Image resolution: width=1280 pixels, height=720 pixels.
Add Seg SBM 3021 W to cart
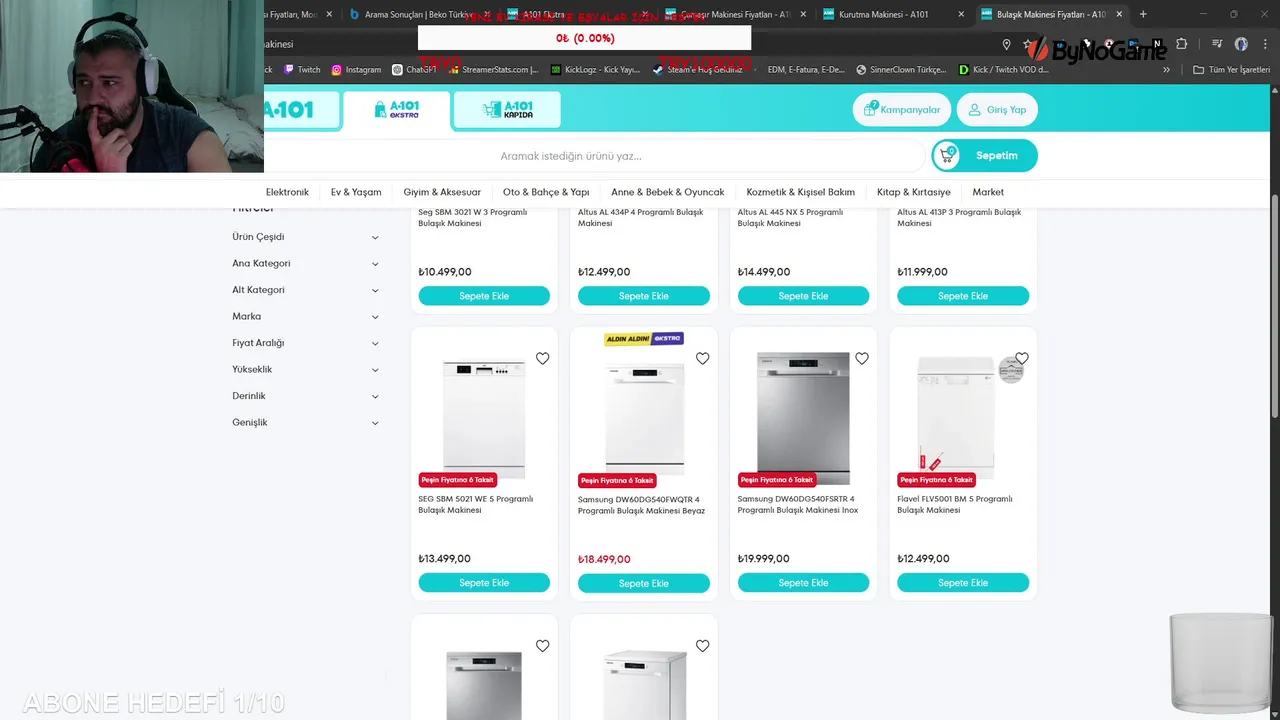pos(484,296)
